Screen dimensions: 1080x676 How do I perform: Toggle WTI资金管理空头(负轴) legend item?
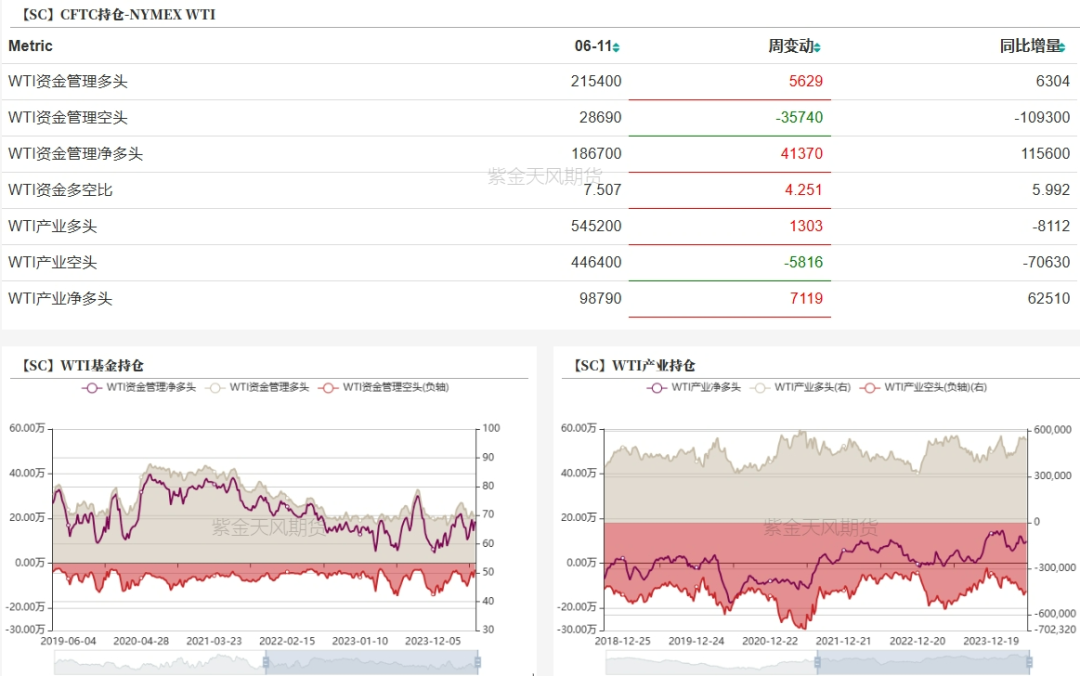tap(329, 387)
